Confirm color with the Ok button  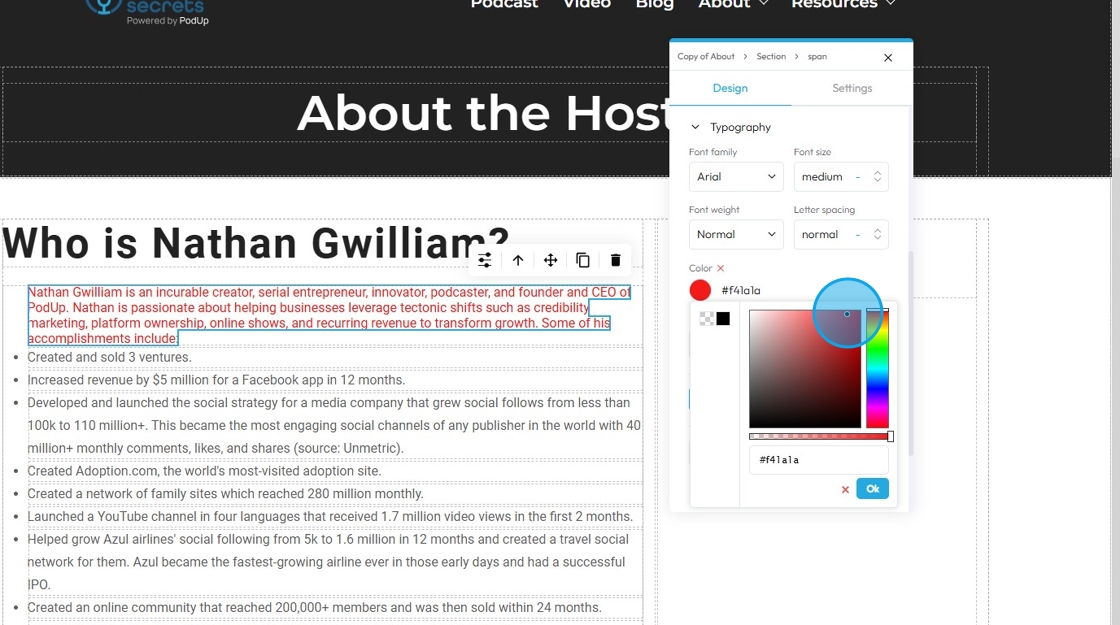click(x=873, y=489)
